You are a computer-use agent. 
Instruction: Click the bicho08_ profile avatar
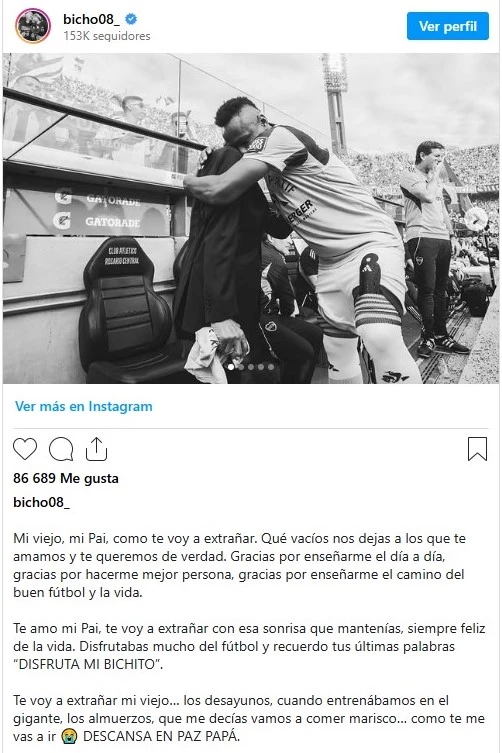tap(33, 26)
